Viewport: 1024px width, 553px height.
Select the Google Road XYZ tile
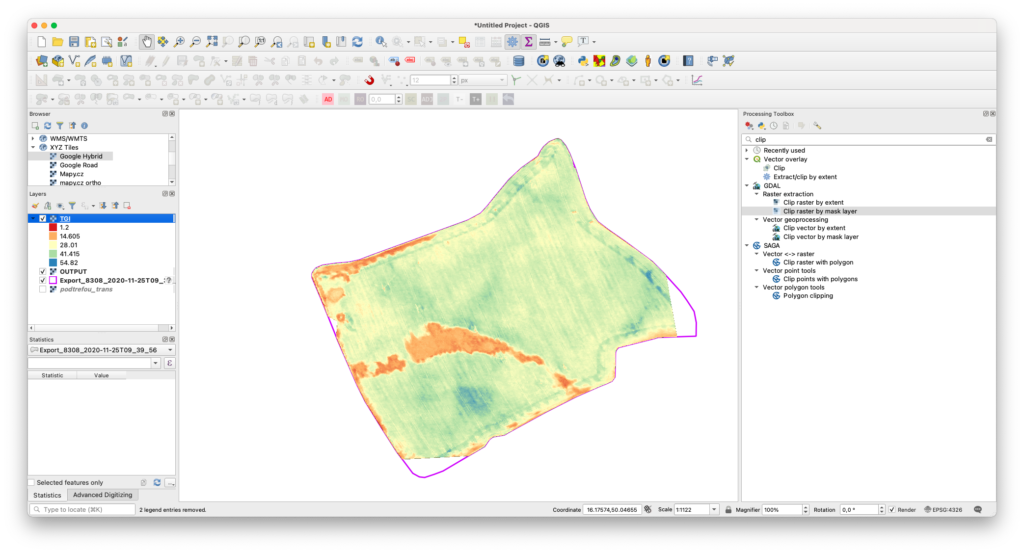click(77, 165)
